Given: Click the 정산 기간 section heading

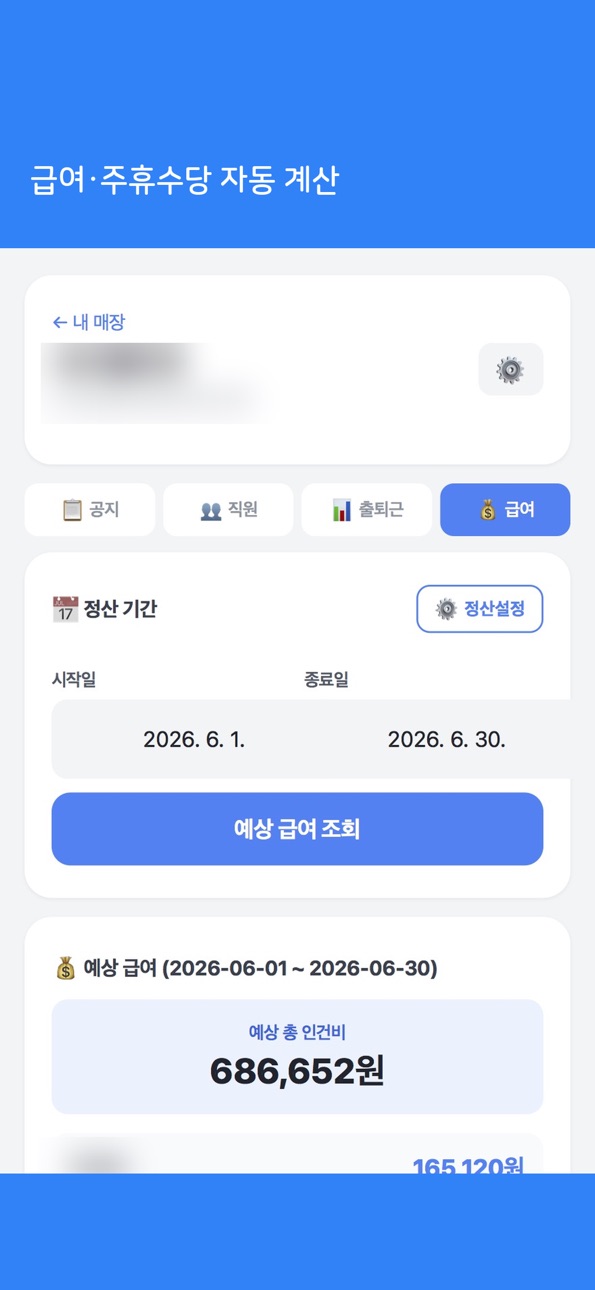Looking at the screenshot, I should pos(120,608).
